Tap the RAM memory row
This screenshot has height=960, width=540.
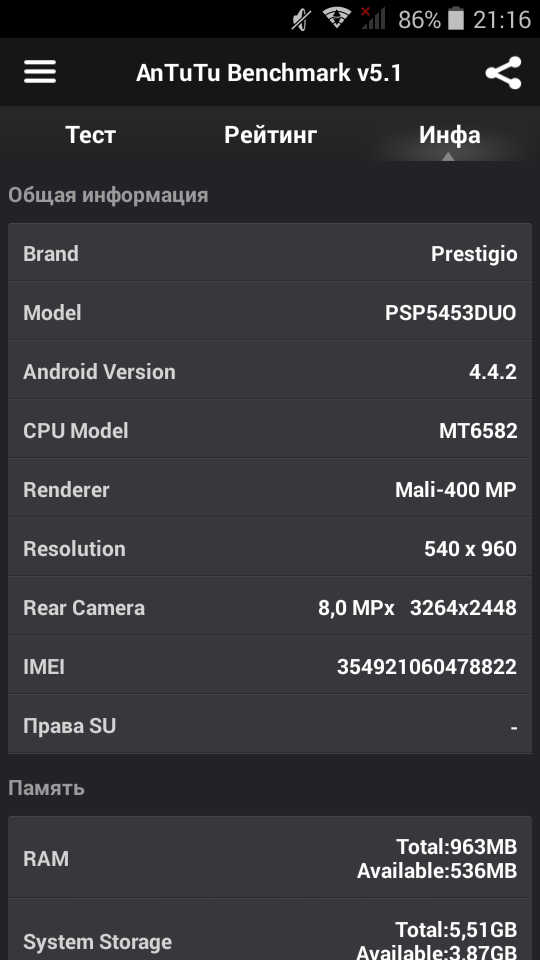click(x=270, y=858)
